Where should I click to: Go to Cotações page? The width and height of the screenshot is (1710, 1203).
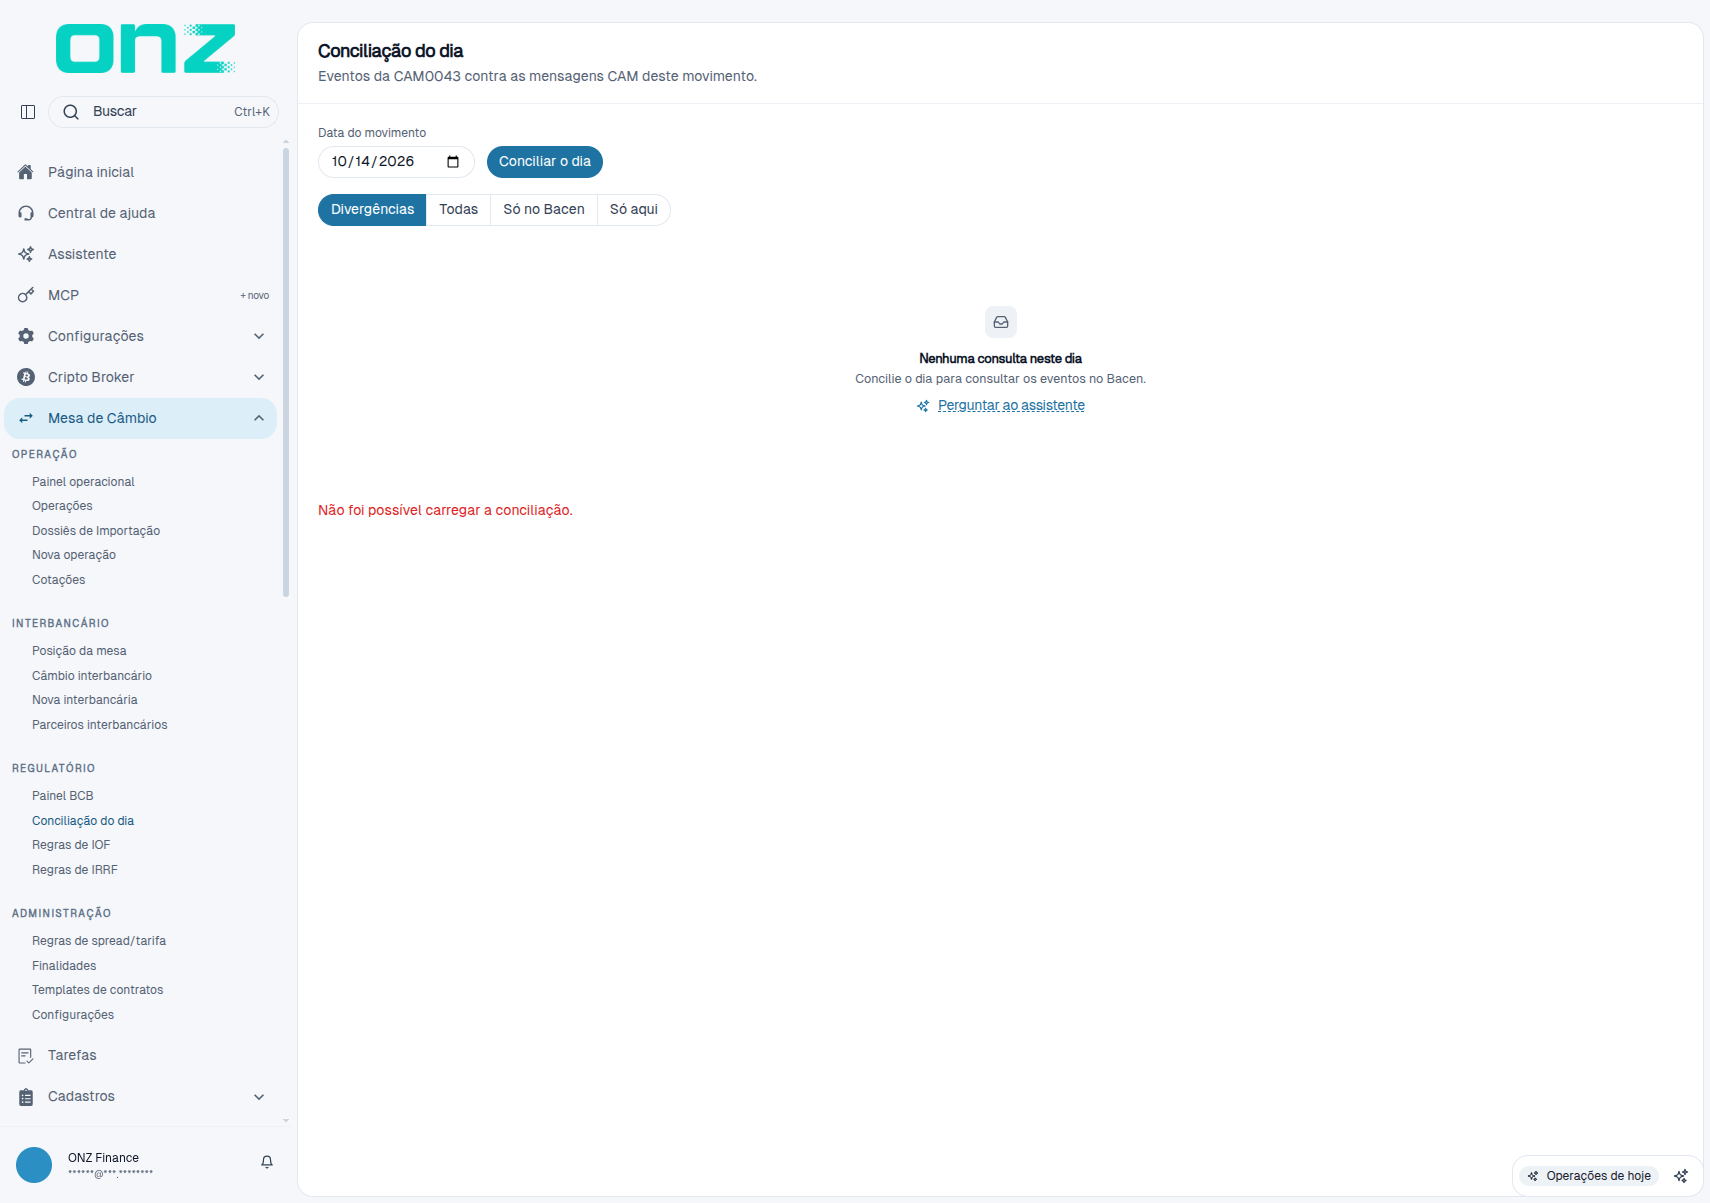(x=59, y=580)
